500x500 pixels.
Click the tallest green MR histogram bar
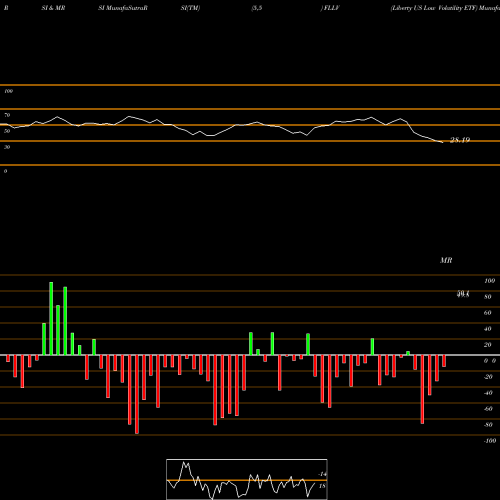click(51, 319)
